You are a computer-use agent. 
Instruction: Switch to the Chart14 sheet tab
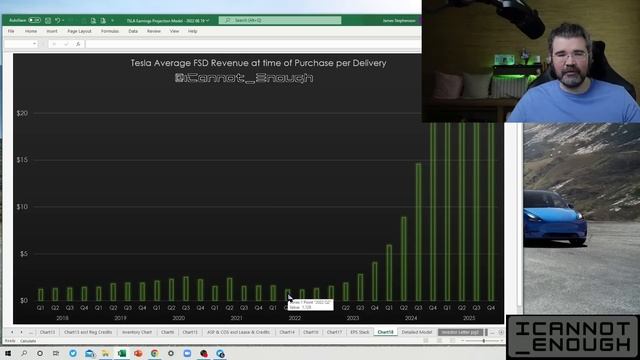[x=287, y=332]
